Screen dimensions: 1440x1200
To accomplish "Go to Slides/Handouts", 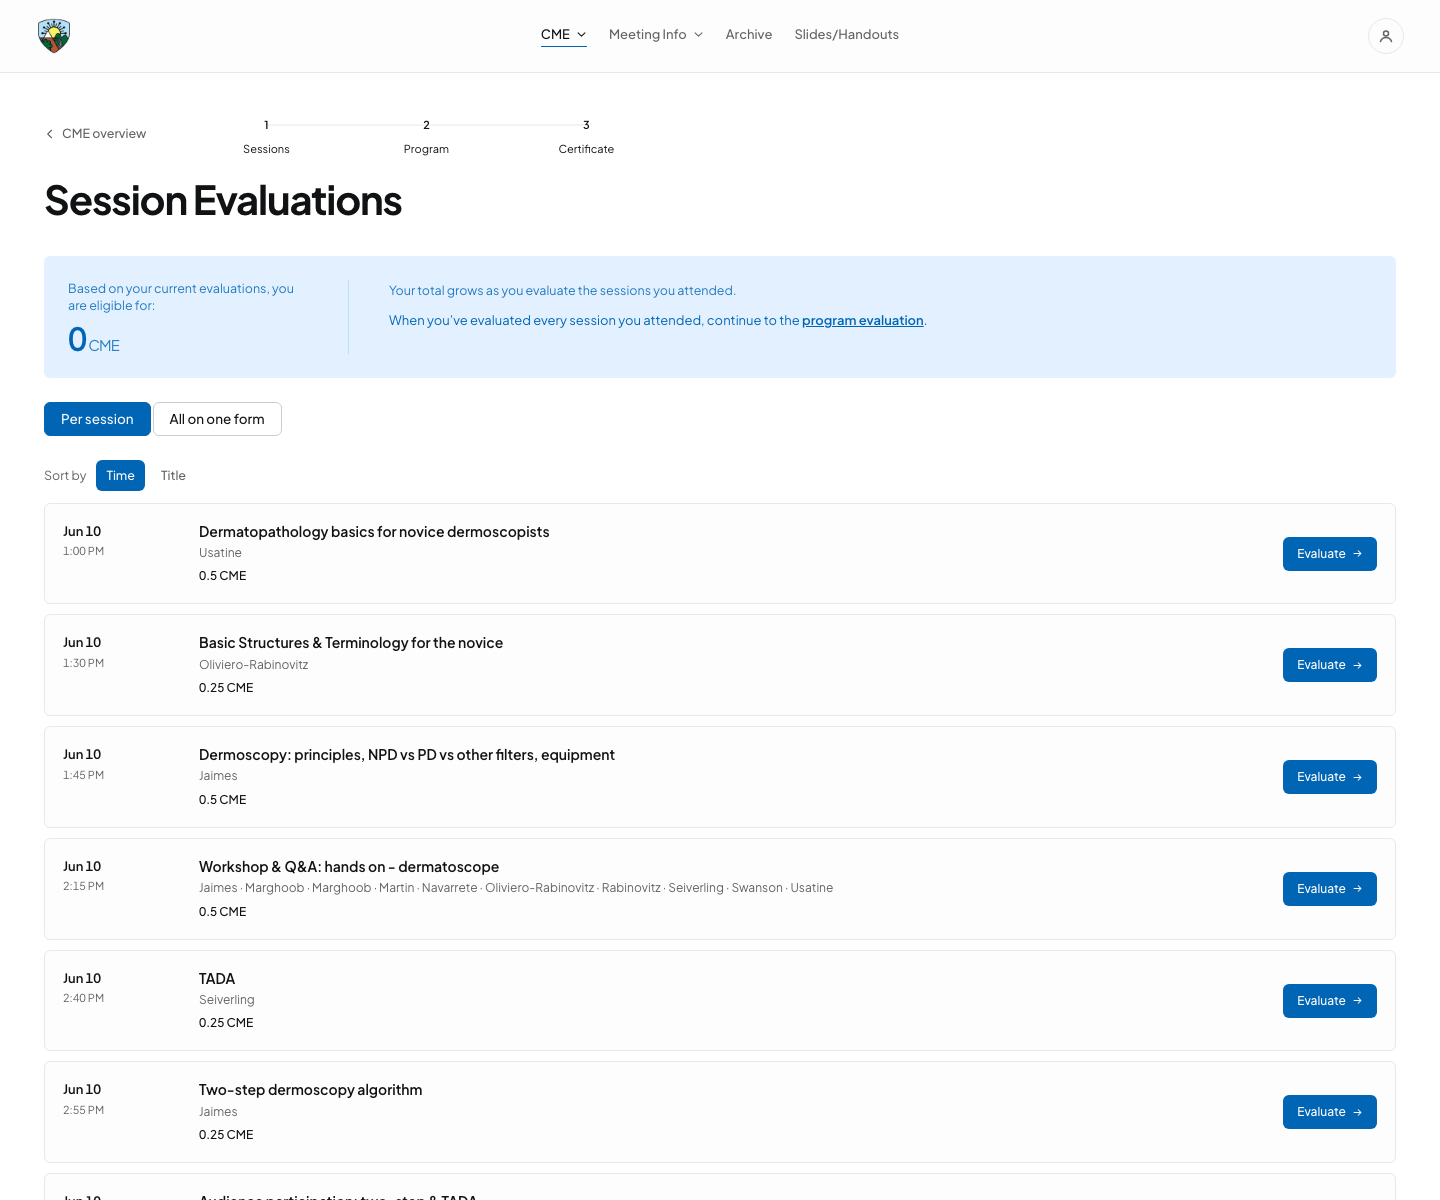I will 846,35.
